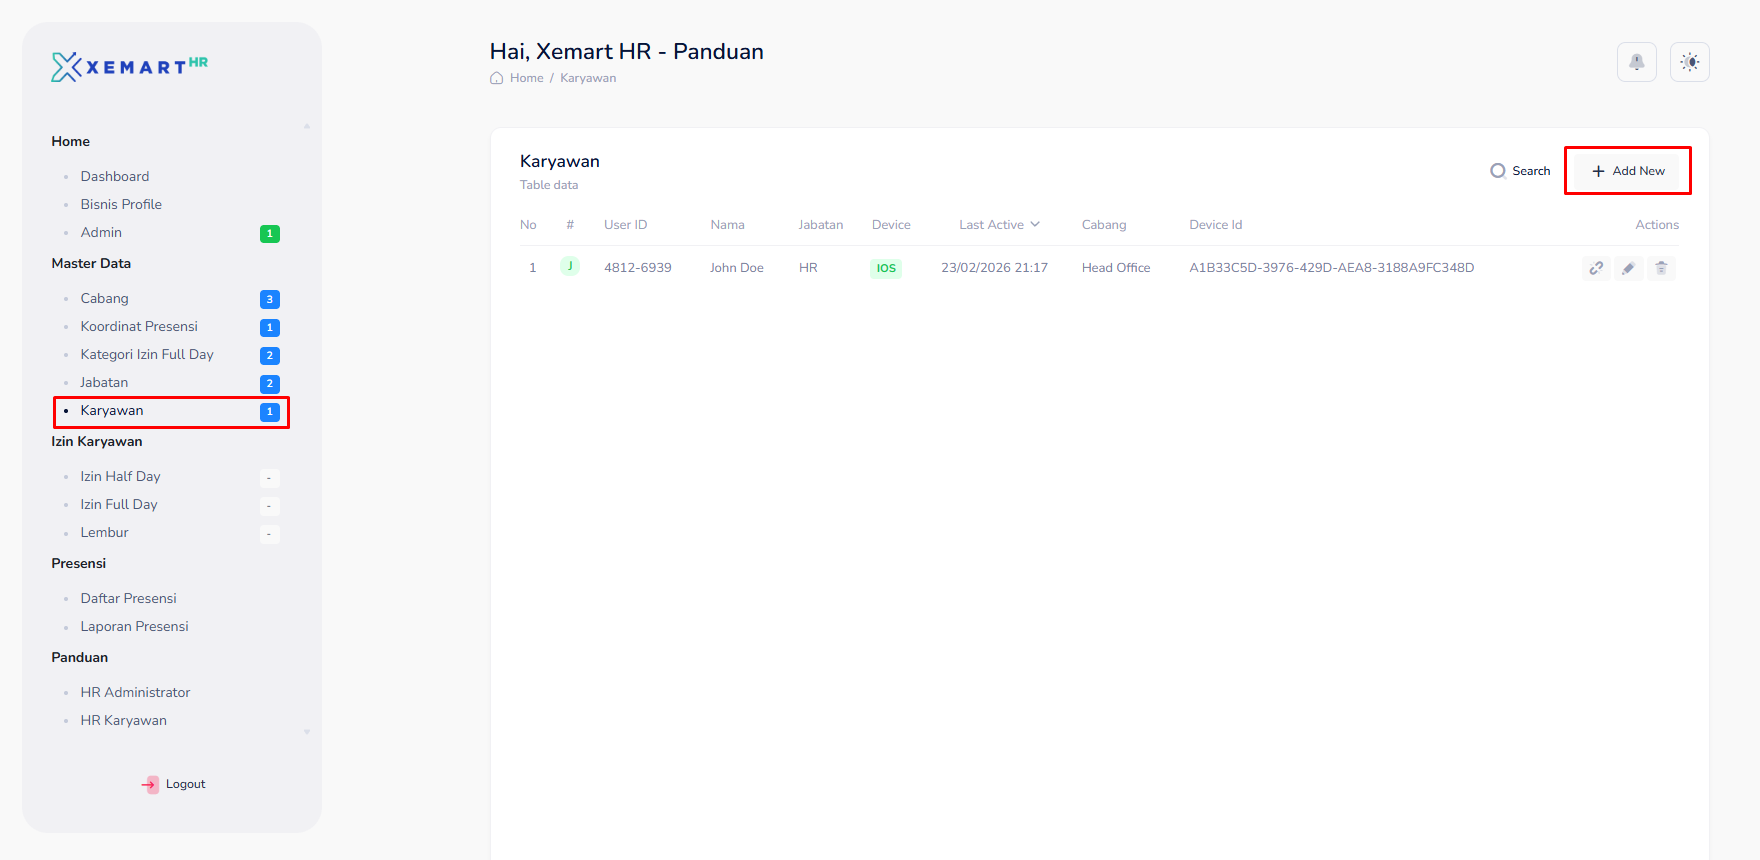Click the green J avatar badge

(x=570, y=266)
